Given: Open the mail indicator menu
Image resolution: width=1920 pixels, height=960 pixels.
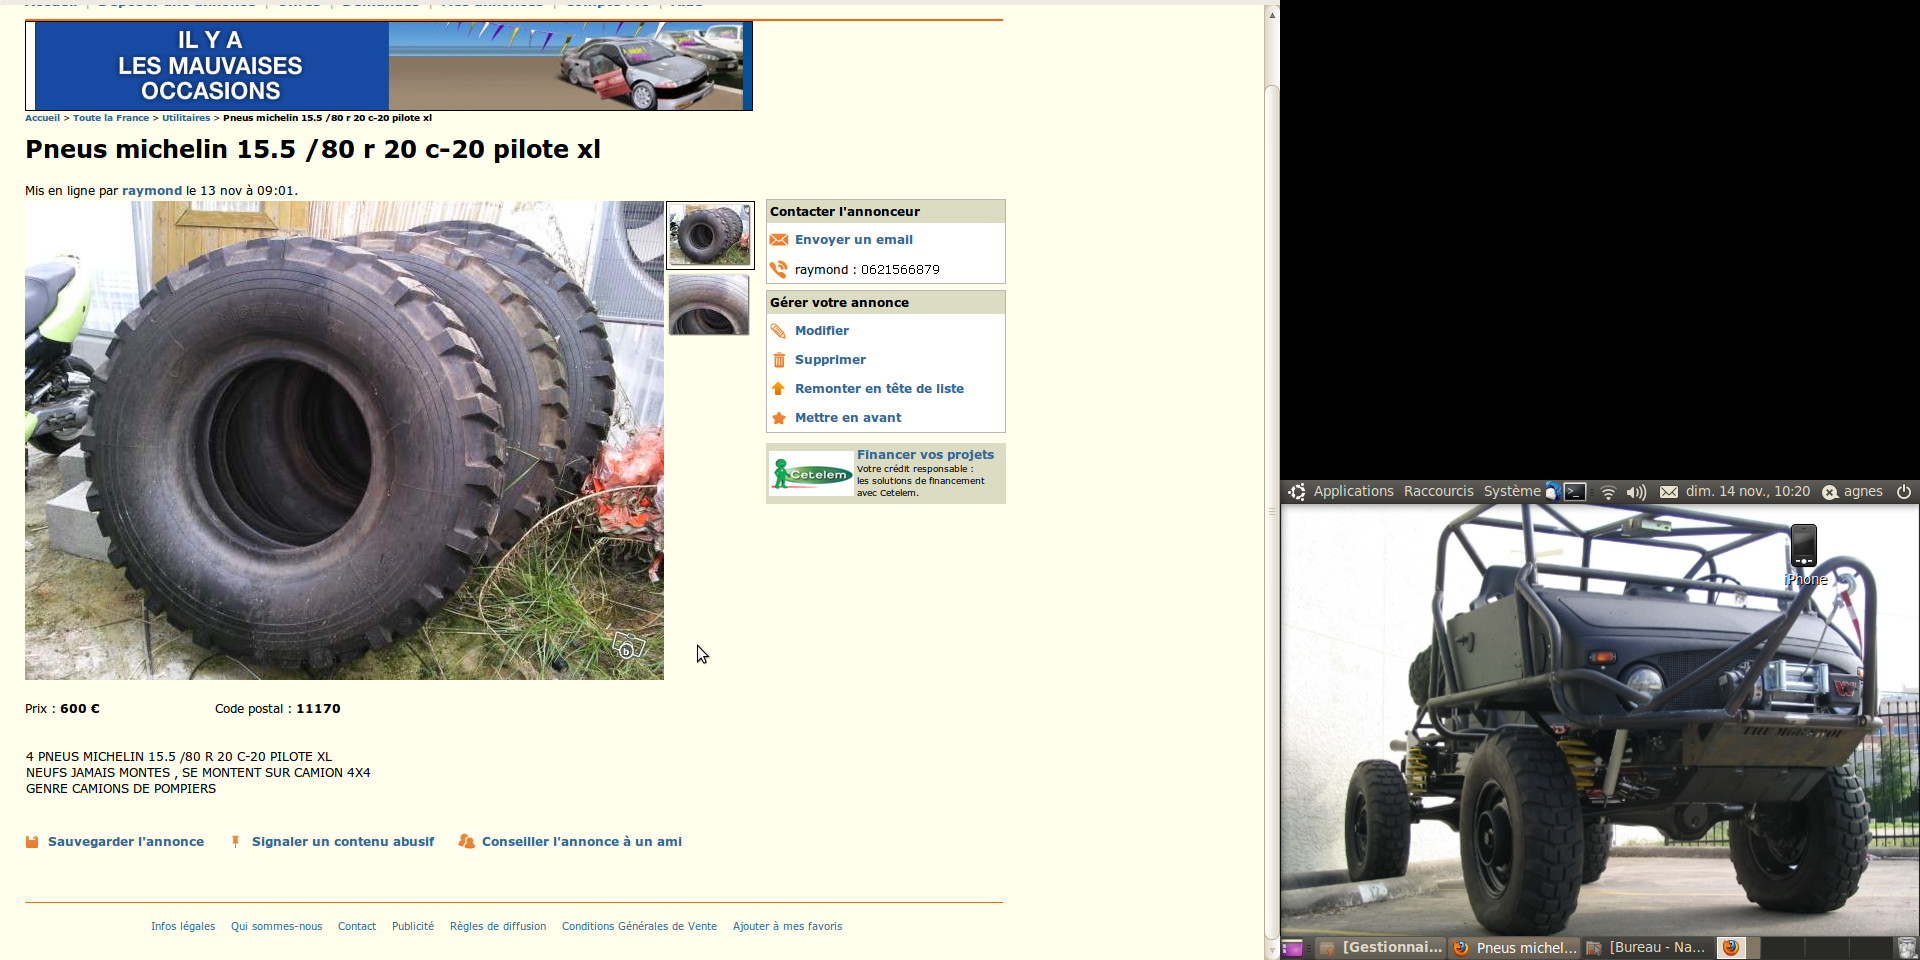Looking at the screenshot, I should tap(1669, 492).
